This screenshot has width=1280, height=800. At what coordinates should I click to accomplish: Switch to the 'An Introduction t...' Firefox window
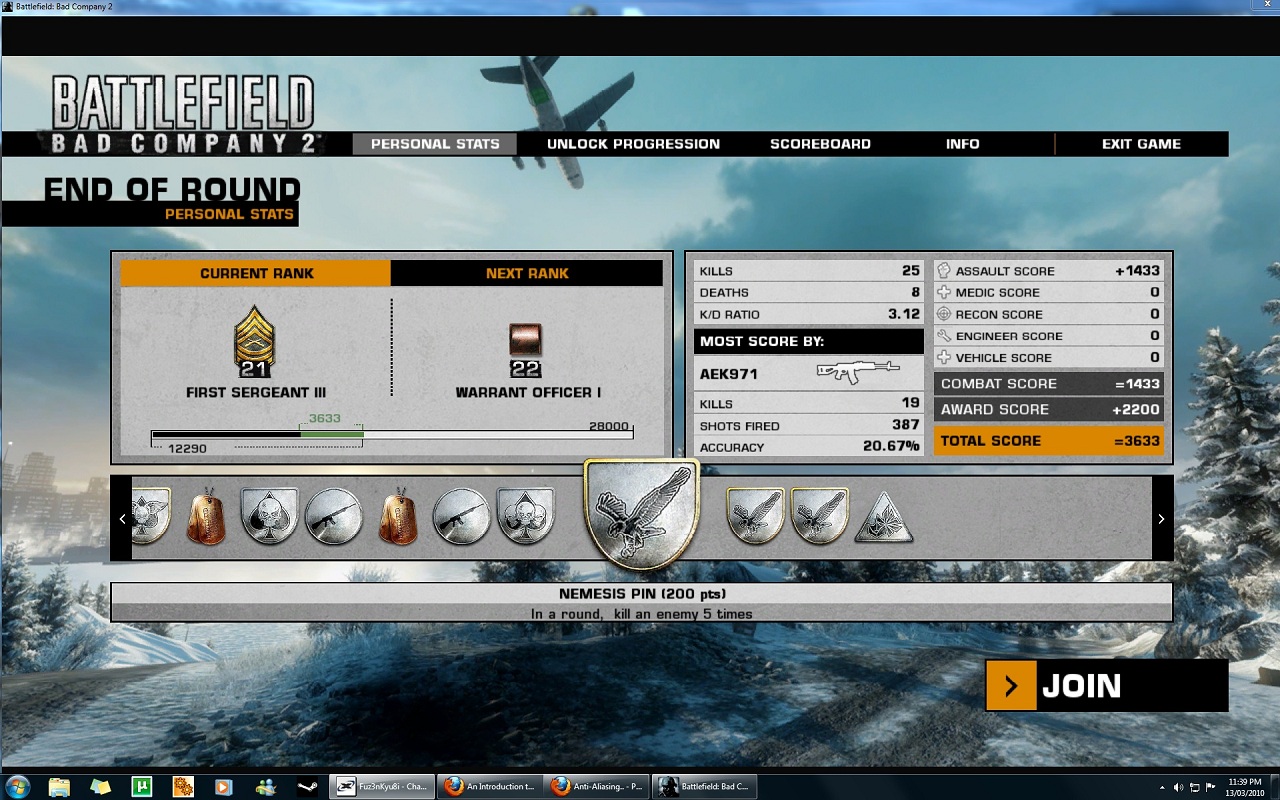point(489,786)
